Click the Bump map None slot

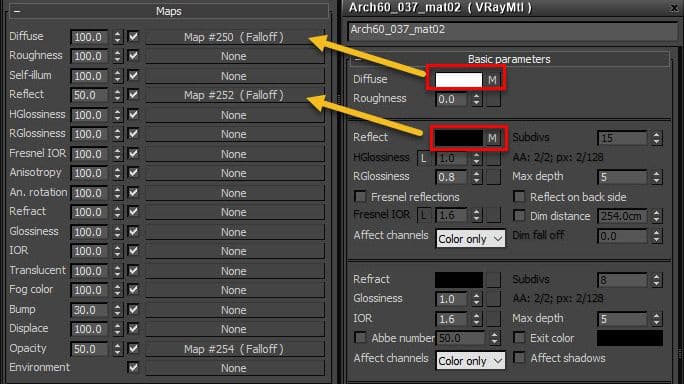tap(235, 310)
